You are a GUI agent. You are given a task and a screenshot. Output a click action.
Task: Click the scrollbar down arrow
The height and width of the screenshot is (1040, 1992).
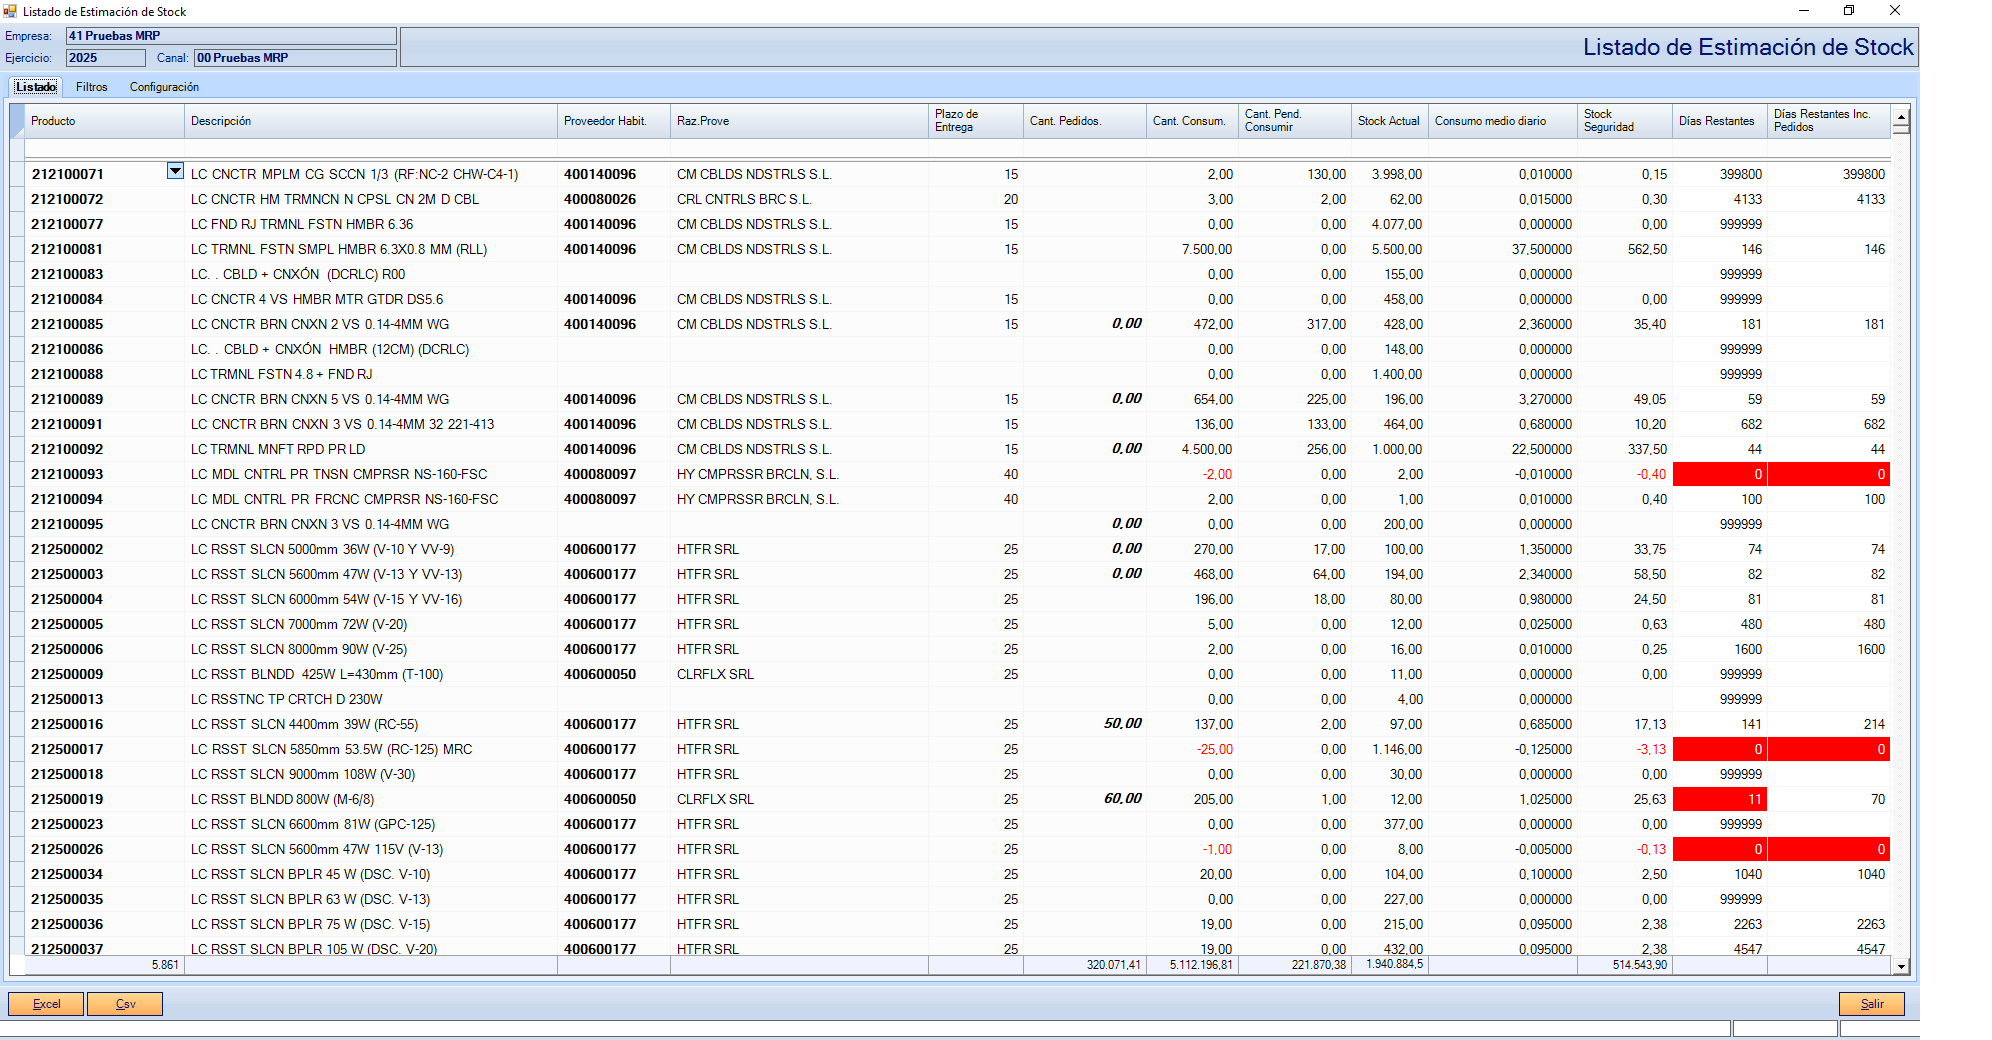(1901, 966)
